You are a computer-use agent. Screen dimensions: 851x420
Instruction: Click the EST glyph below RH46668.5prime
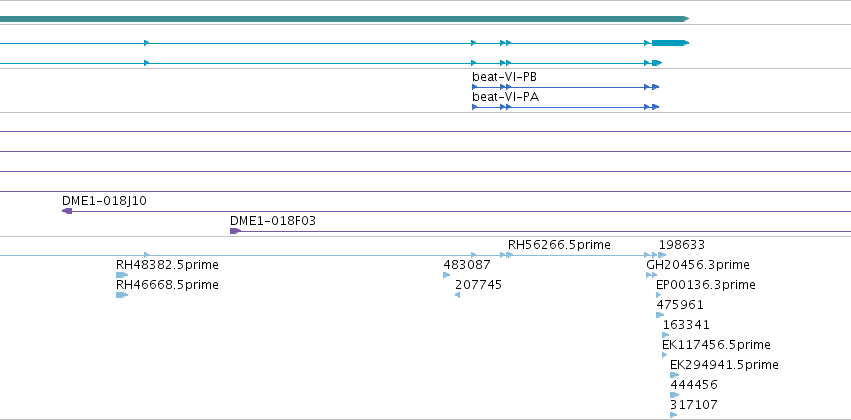[x=122, y=295]
